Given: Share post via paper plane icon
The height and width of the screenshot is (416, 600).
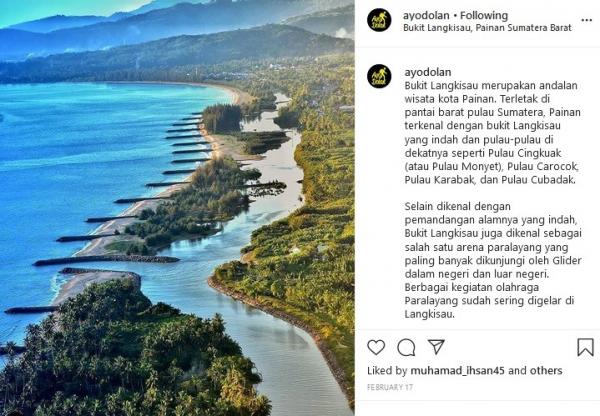Looking at the screenshot, I should point(436,347).
